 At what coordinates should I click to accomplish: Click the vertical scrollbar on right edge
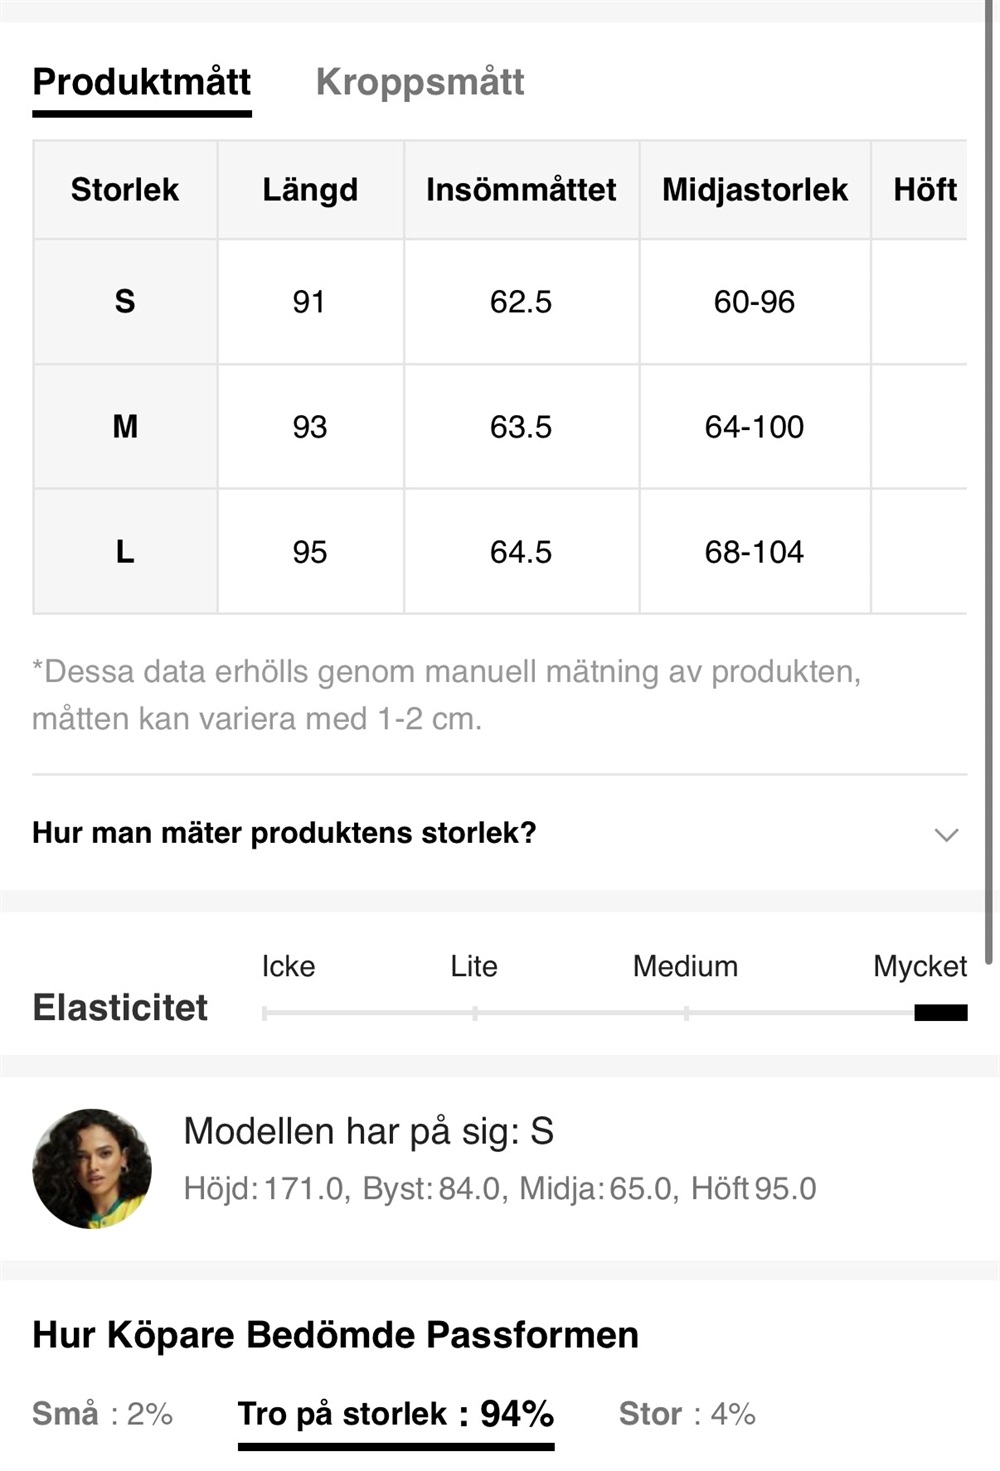(x=989, y=480)
